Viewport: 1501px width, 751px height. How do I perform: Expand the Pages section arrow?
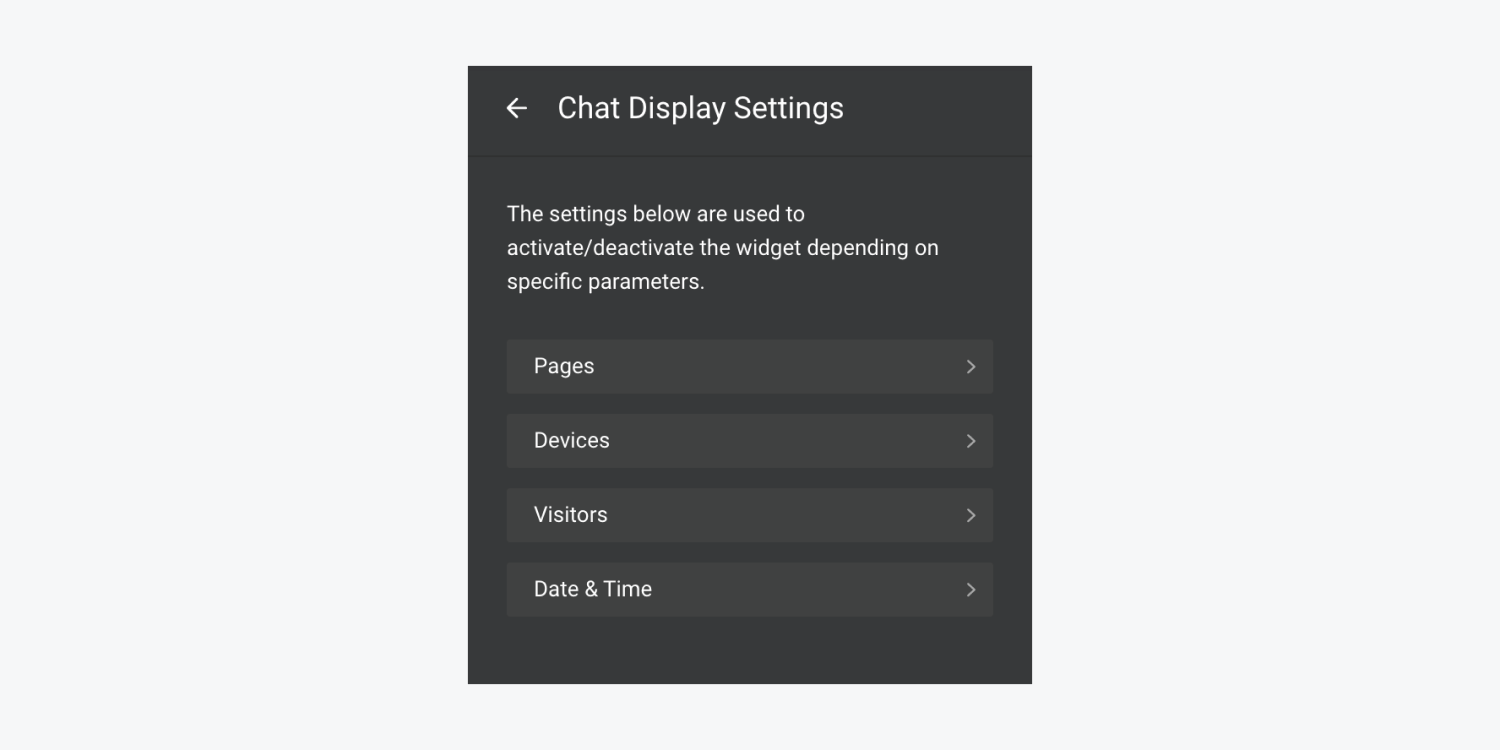click(970, 367)
